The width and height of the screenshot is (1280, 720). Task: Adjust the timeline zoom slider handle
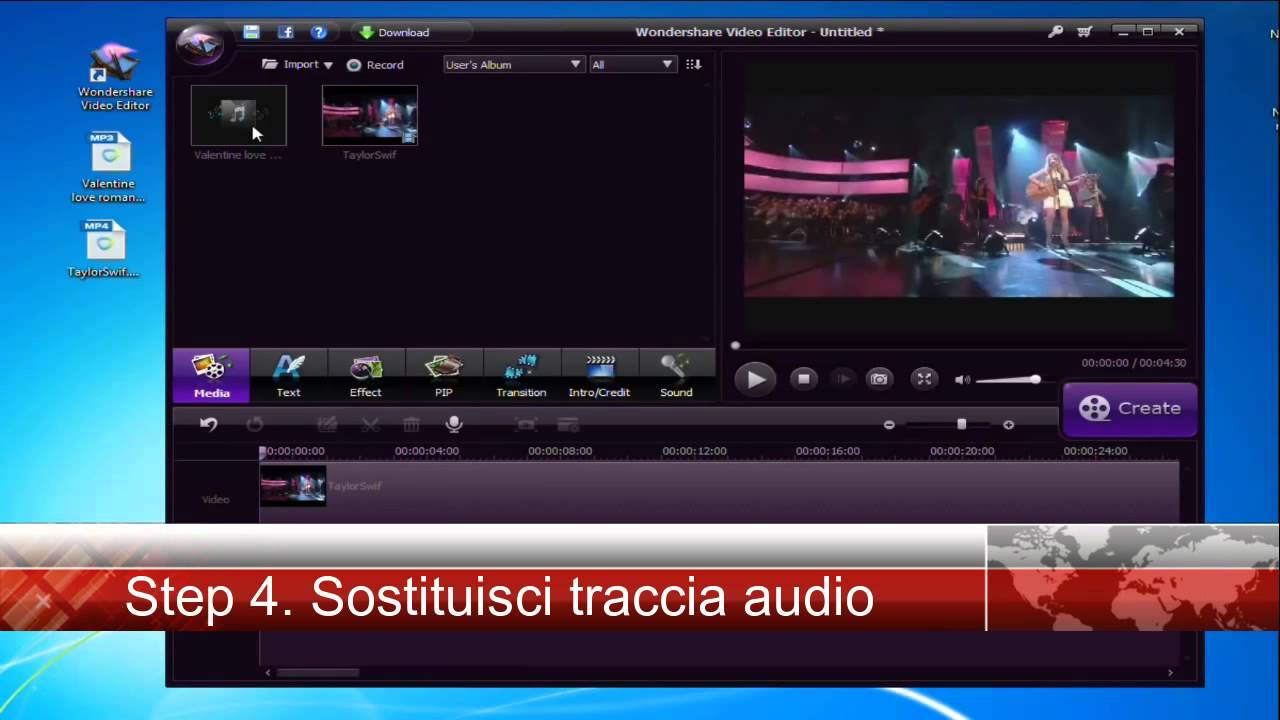(961, 425)
